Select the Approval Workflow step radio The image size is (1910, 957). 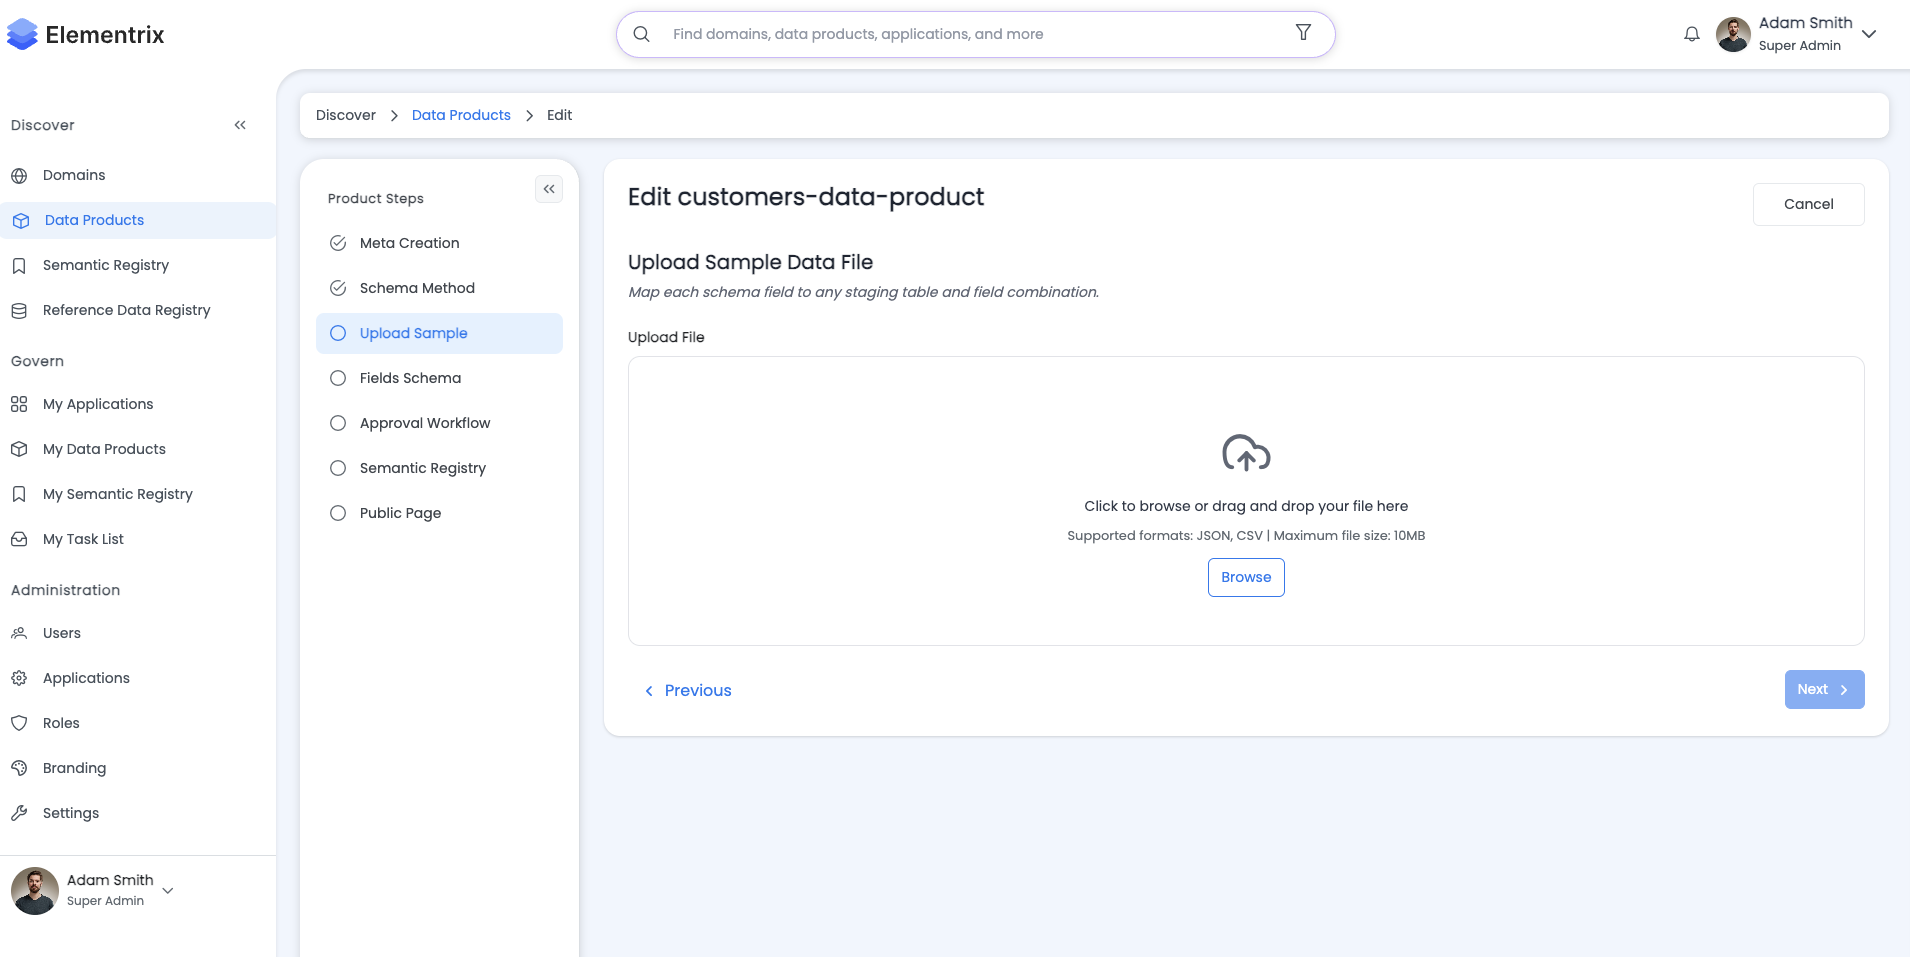pos(337,423)
